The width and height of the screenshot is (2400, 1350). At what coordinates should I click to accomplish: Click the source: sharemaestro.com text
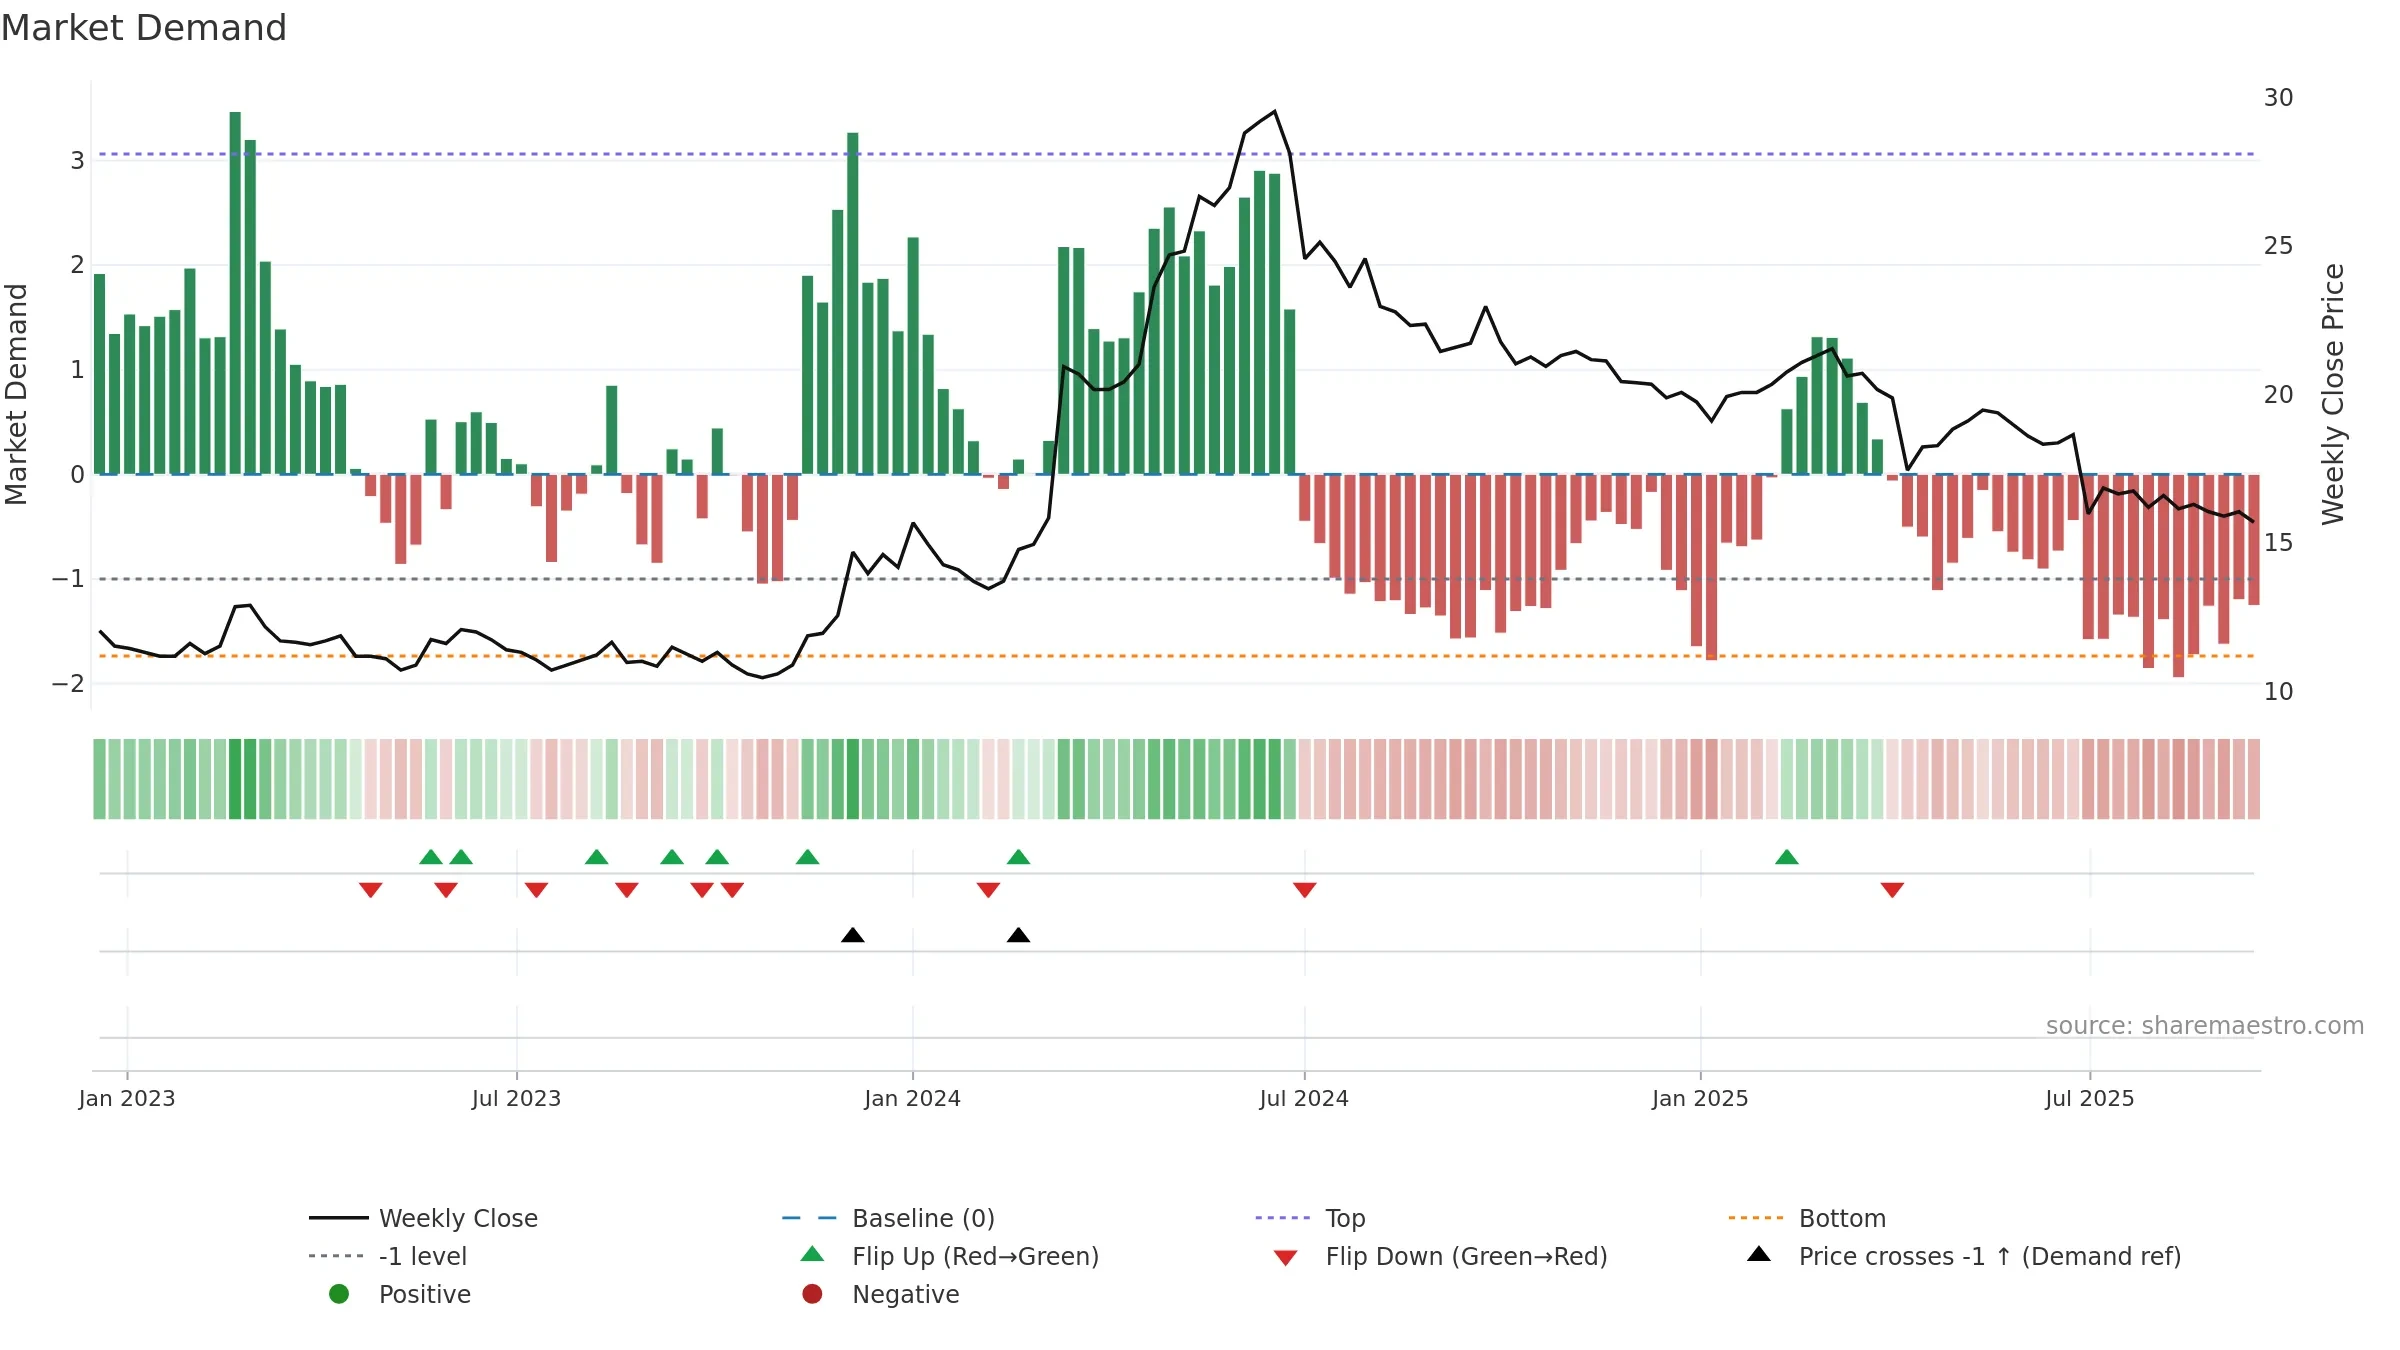pyautogui.click(x=2204, y=1026)
